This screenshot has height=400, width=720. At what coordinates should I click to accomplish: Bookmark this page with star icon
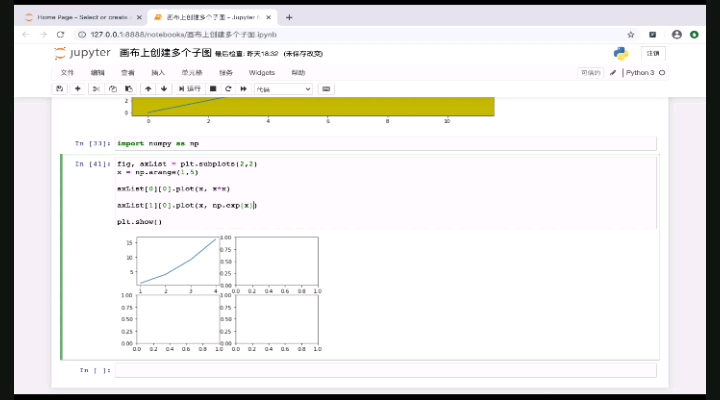[x=631, y=34]
